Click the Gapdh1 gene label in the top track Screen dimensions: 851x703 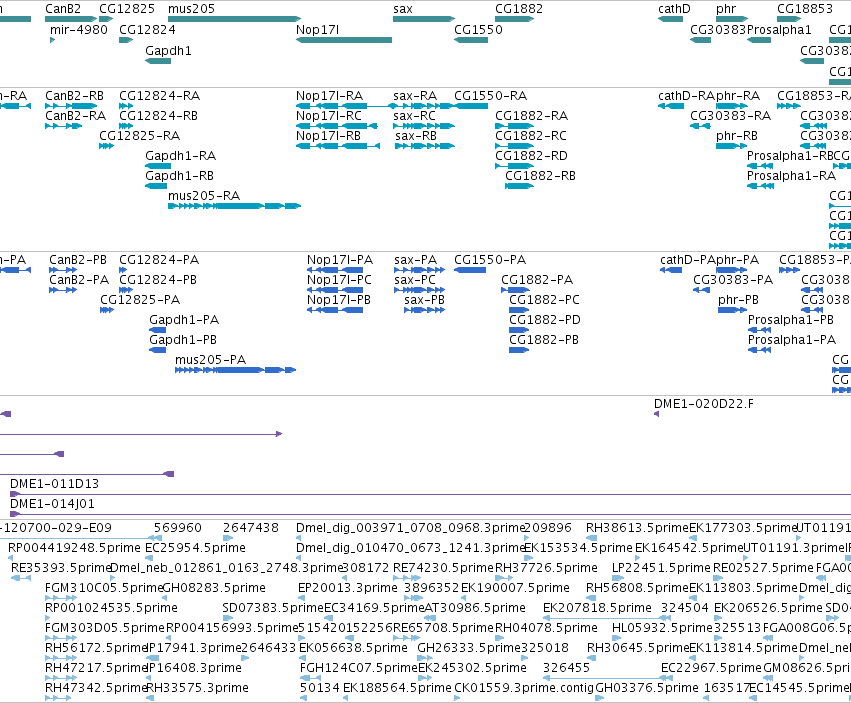click(168, 50)
